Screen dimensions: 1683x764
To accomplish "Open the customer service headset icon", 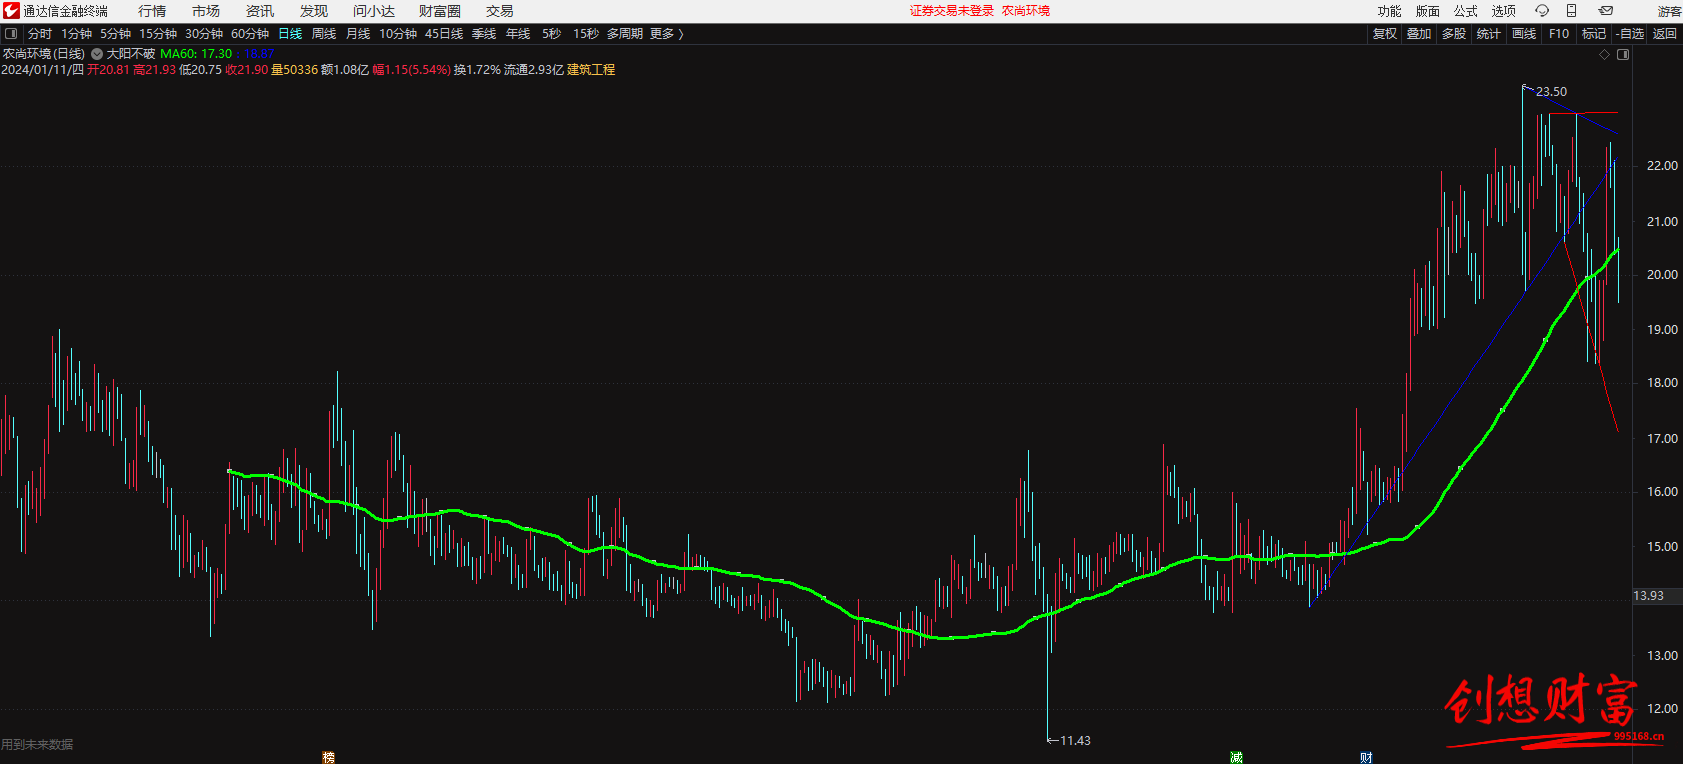I will pyautogui.click(x=1542, y=11).
